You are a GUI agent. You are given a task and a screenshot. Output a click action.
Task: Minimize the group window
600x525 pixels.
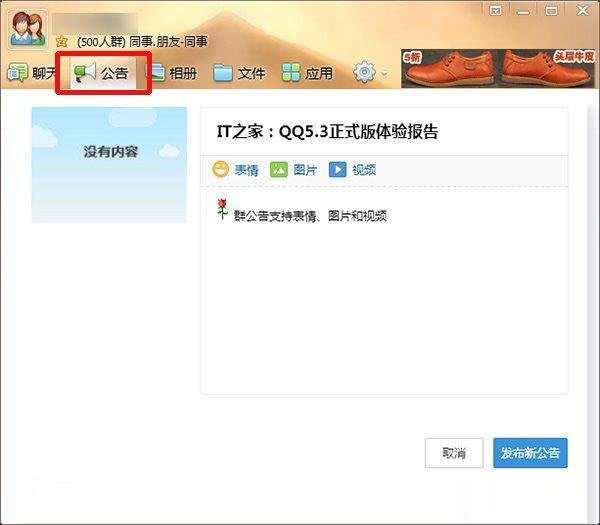coord(523,11)
